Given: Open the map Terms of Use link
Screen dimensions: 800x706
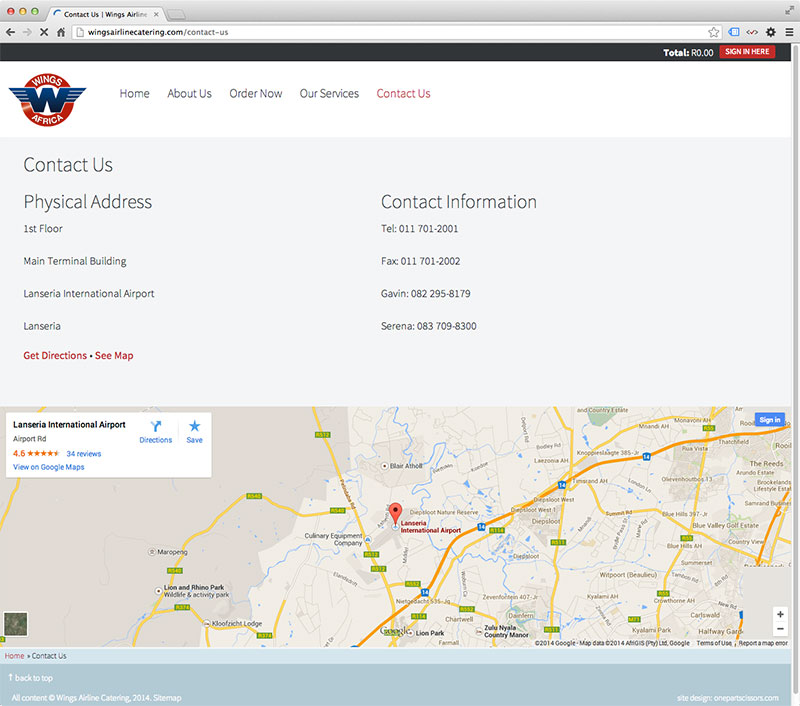Looking at the screenshot, I should pos(714,643).
